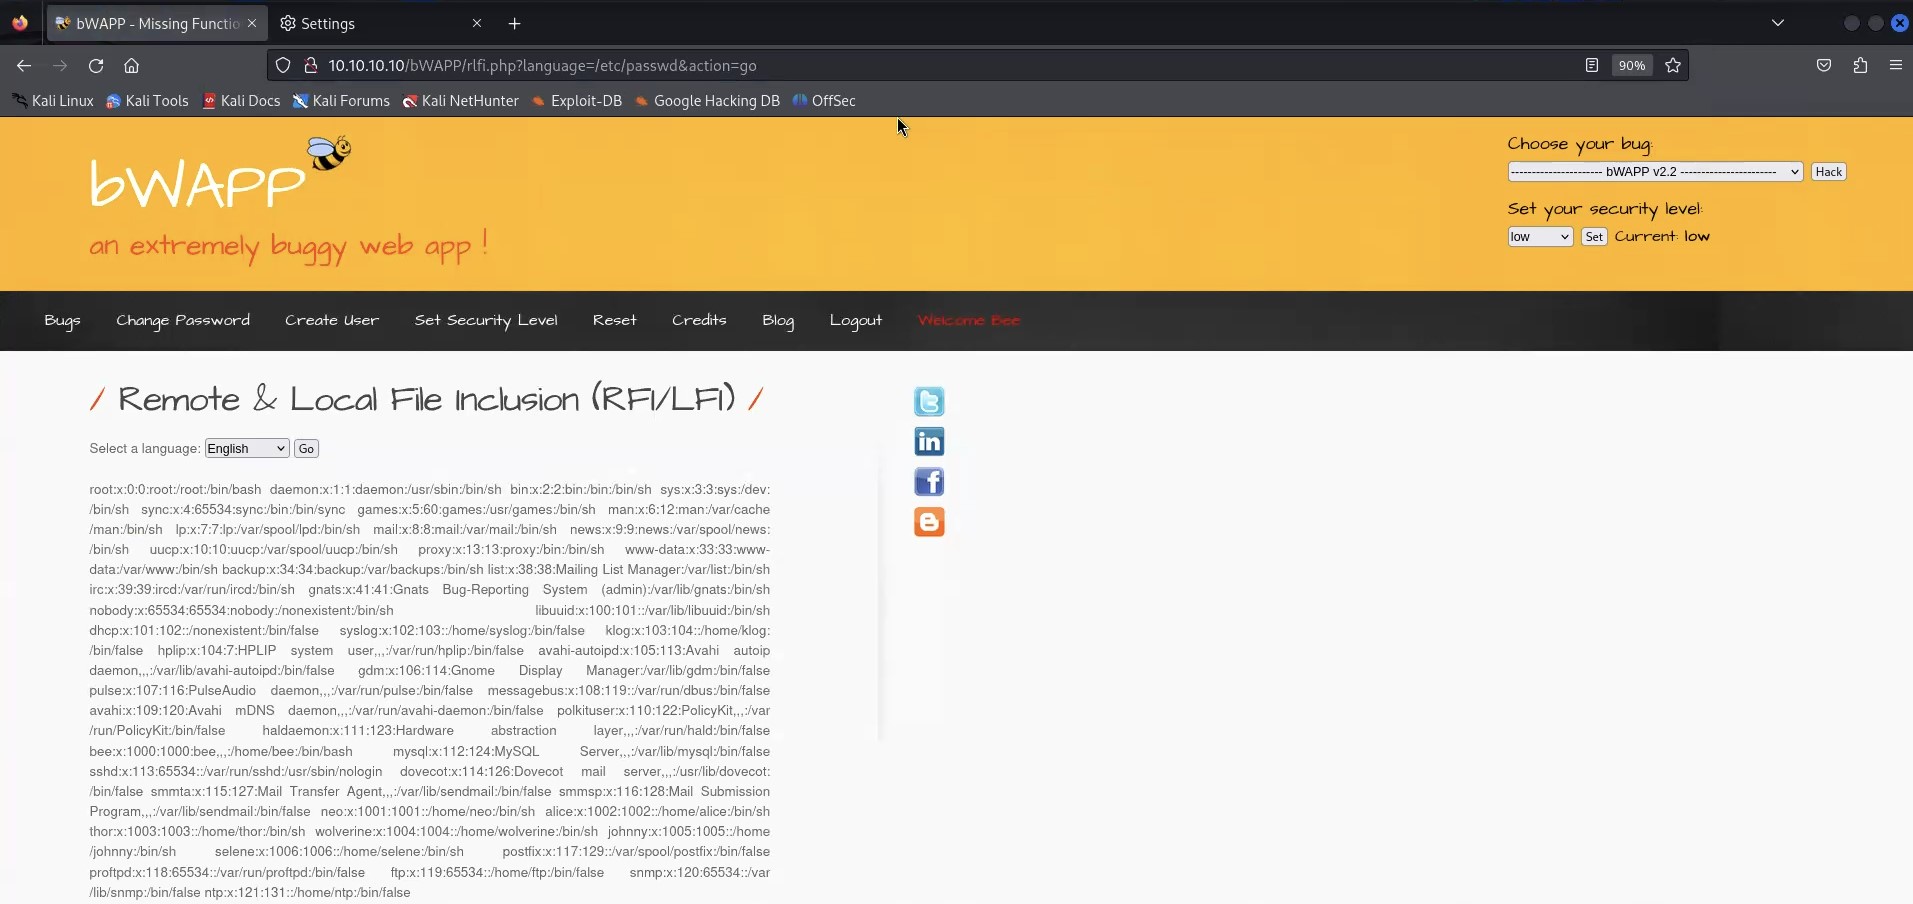Image resolution: width=1913 pixels, height=904 pixels.
Task: Click the Hack button
Action: (1829, 172)
